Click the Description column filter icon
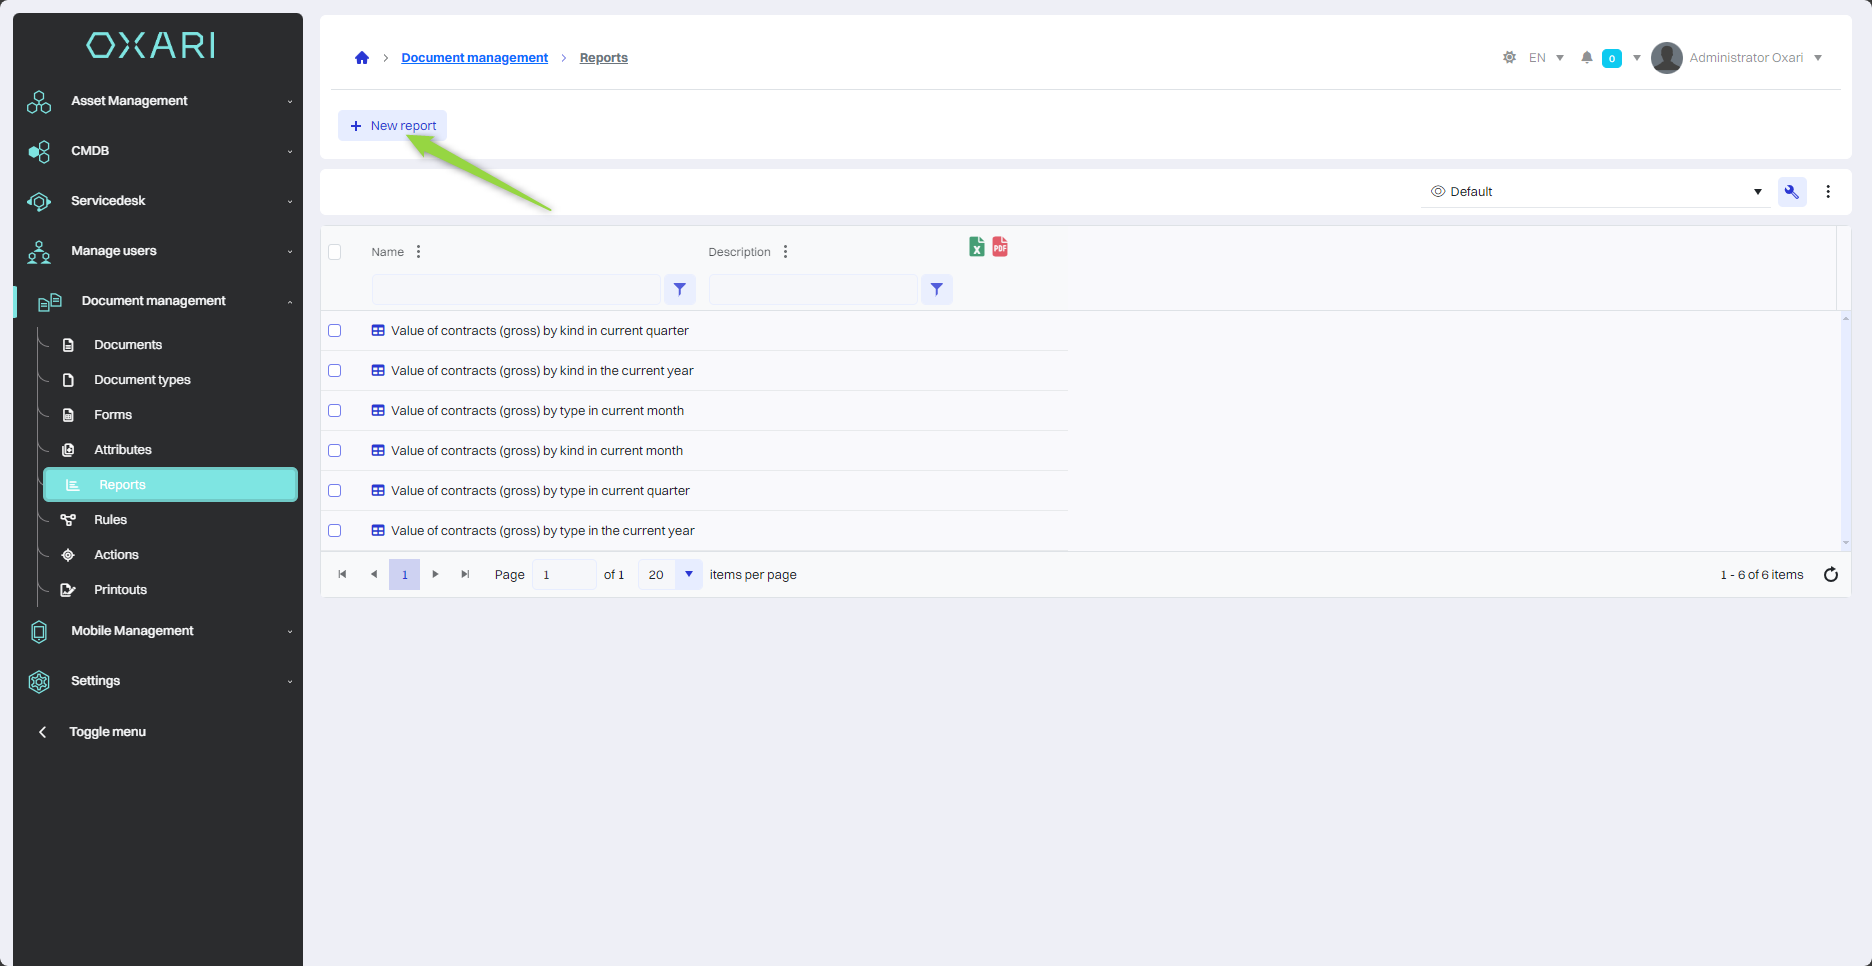1872x966 pixels. (x=936, y=290)
